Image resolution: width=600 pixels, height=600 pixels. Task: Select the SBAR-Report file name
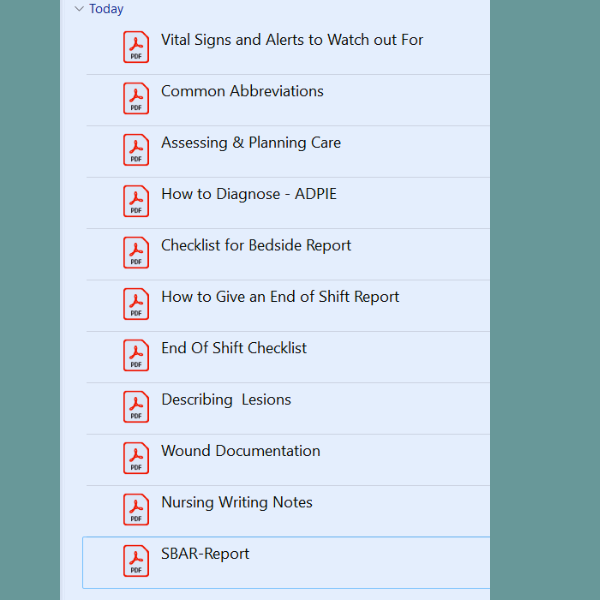[205, 554]
